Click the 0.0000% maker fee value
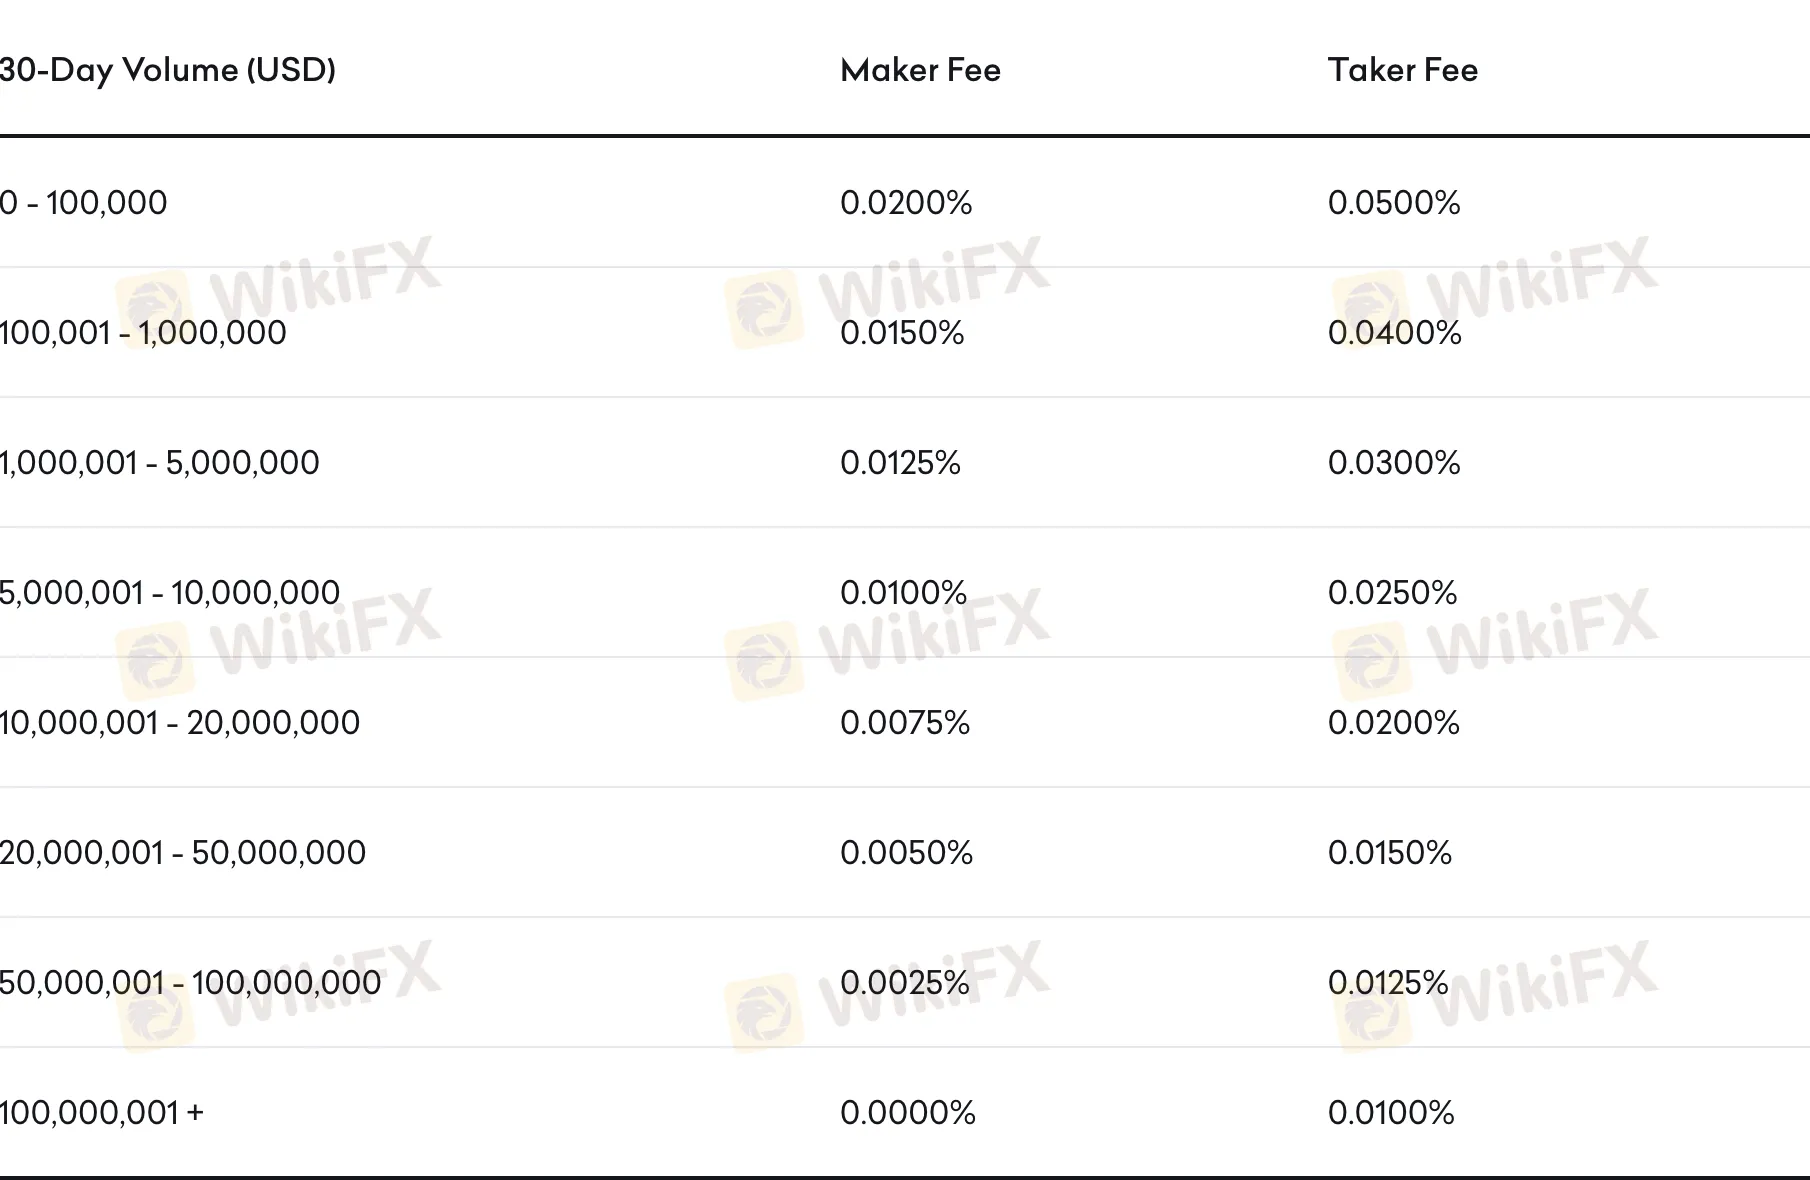The height and width of the screenshot is (1180, 1810). click(907, 1113)
